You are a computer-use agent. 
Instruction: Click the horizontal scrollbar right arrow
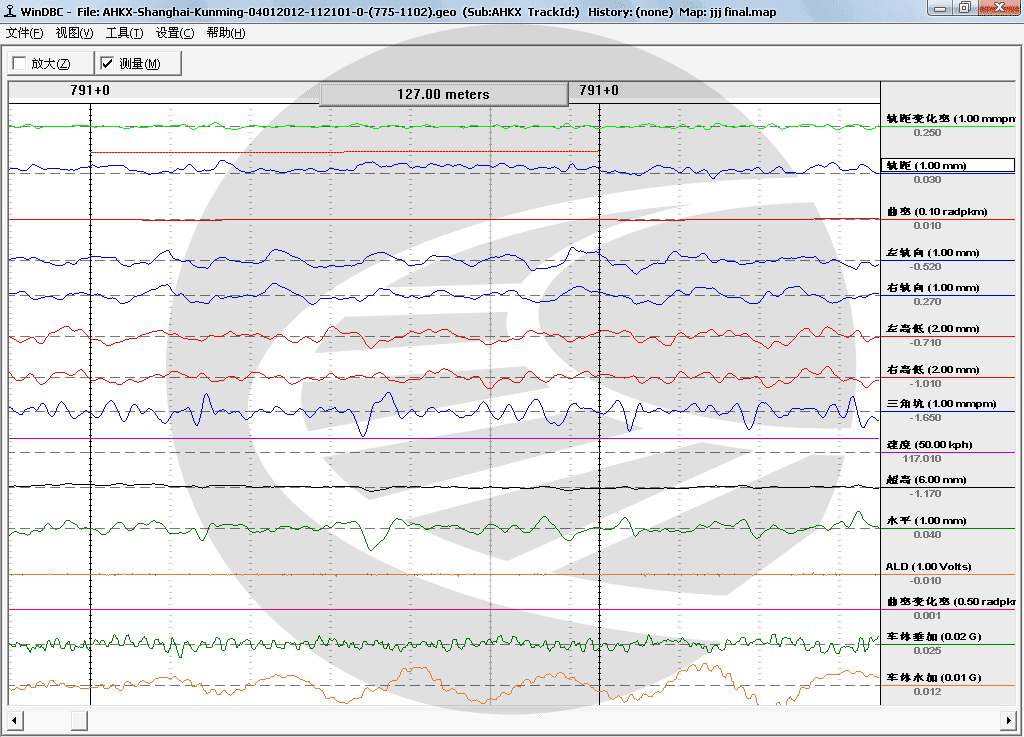click(x=1008, y=721)
